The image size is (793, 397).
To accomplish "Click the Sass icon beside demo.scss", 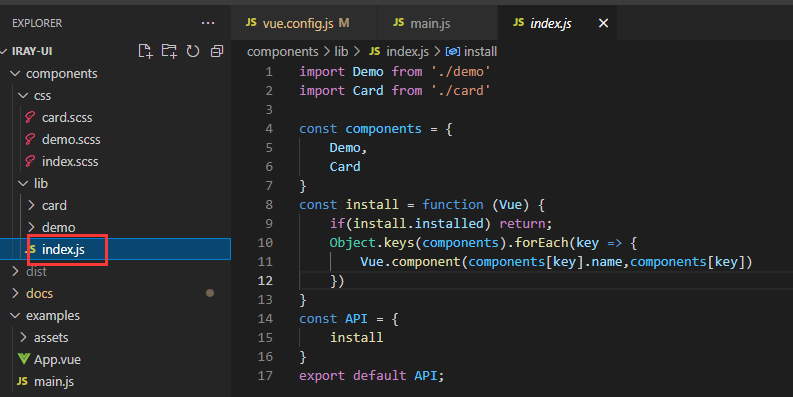I will point(30,140).
